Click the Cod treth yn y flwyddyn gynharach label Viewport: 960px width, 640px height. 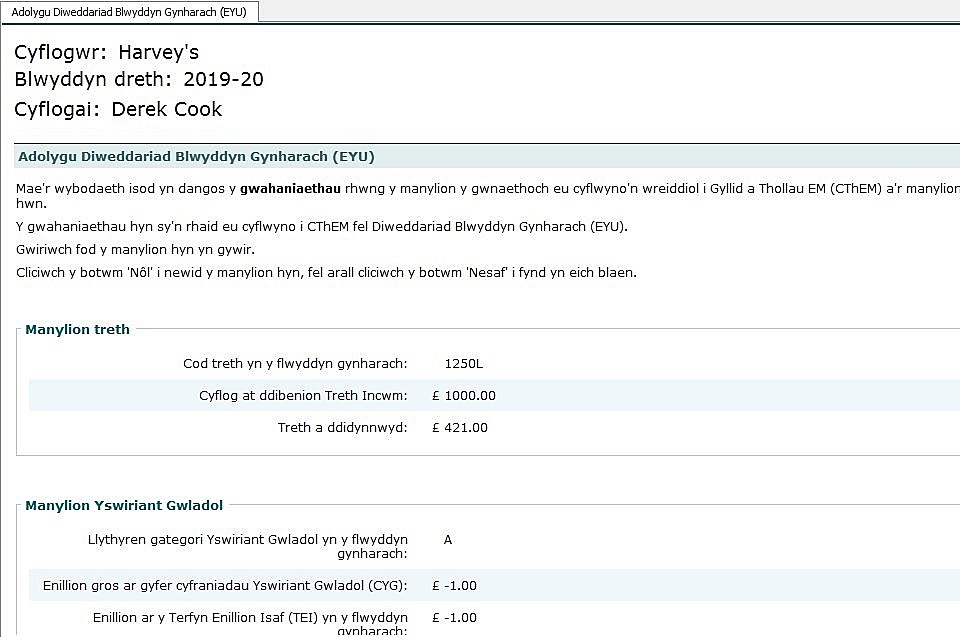click(295, 363)
